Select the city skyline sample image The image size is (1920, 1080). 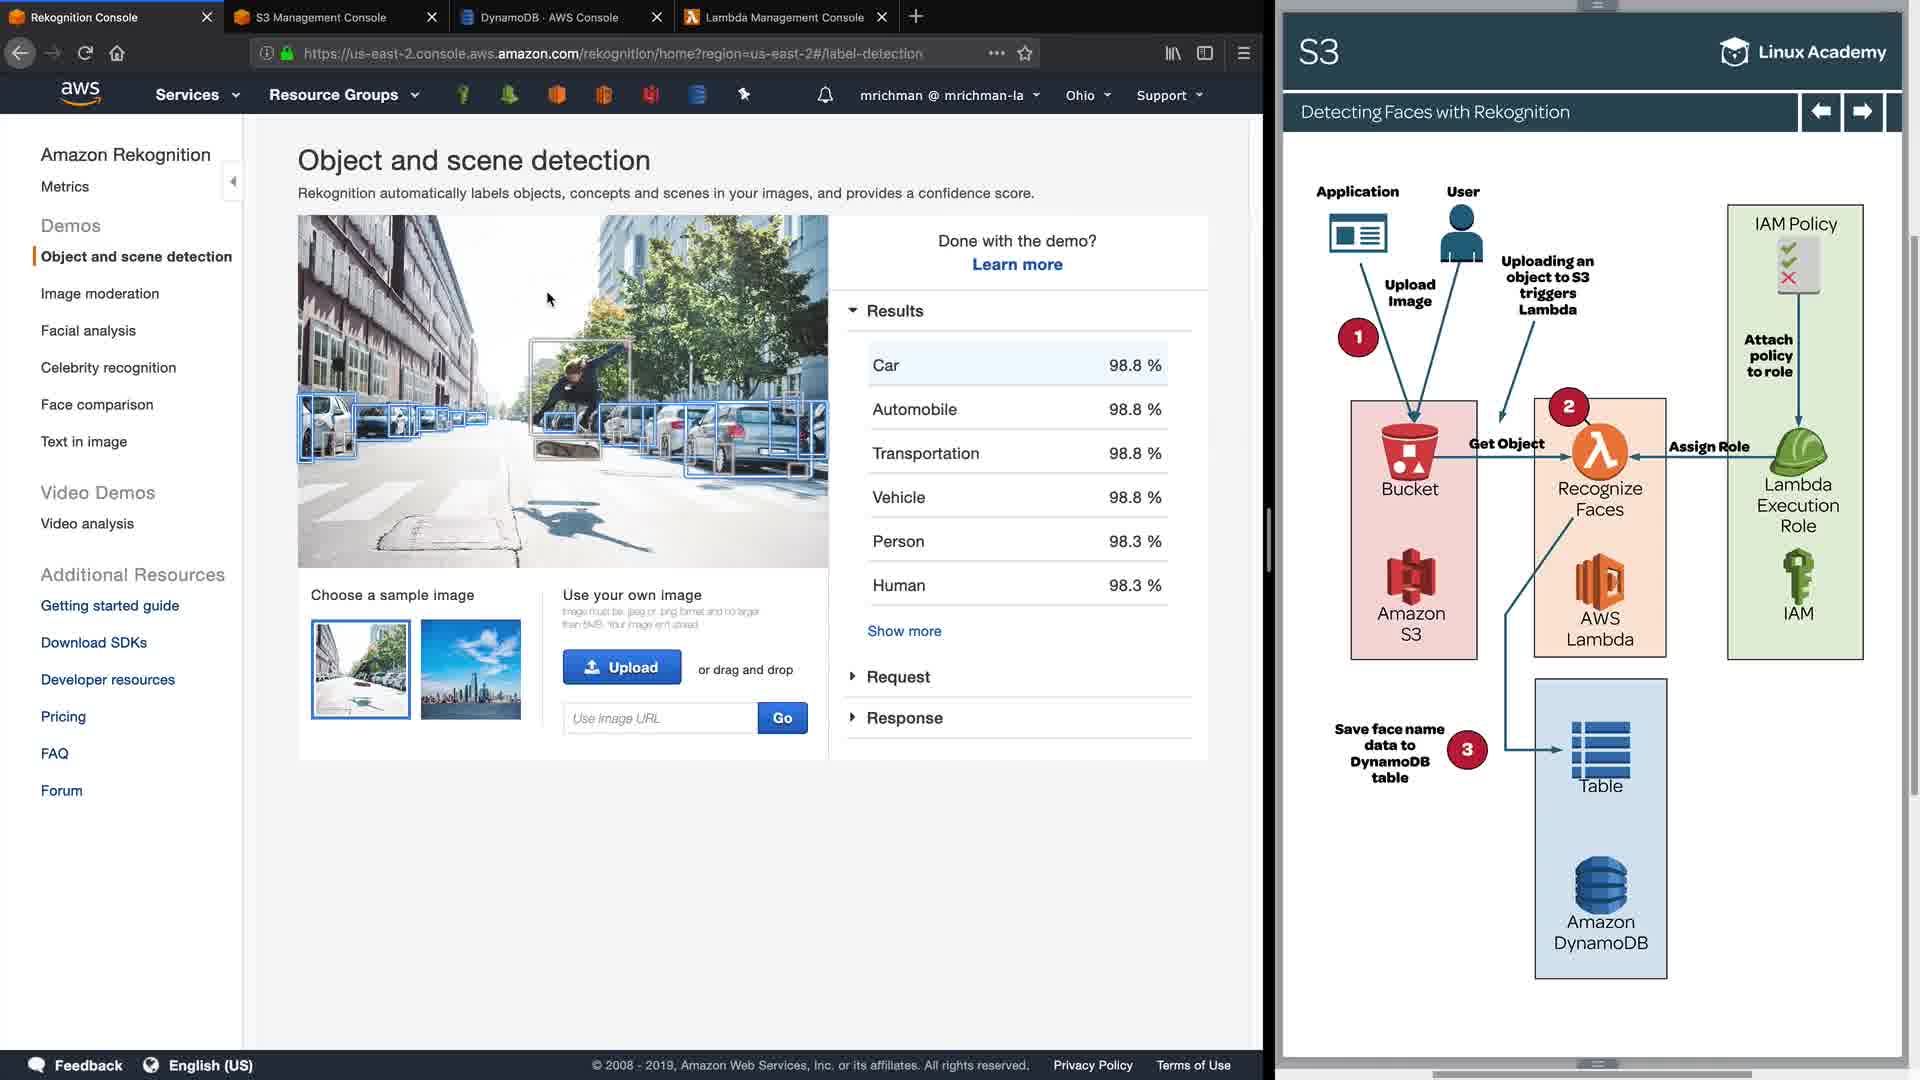pos(470,669)
